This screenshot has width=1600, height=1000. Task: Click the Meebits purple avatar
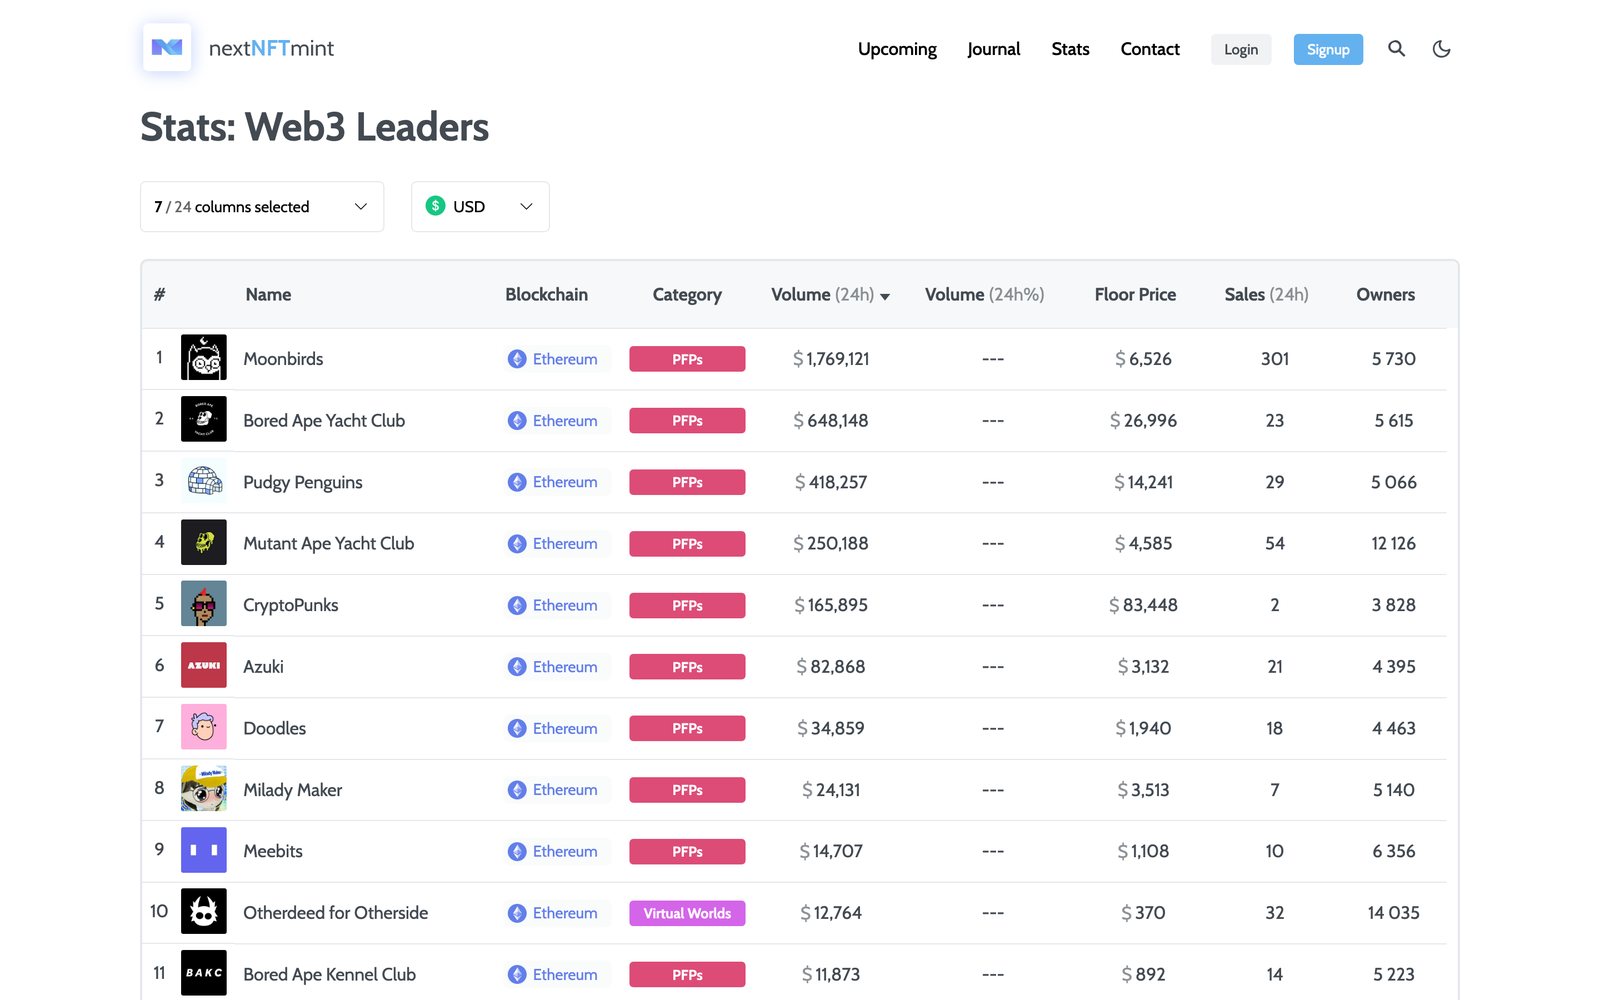coord(204,851)
